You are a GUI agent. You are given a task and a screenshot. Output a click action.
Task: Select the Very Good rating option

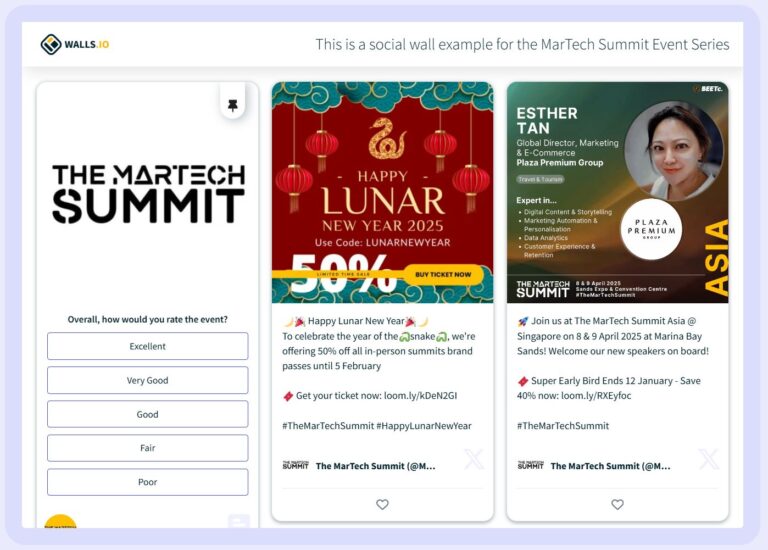[147, 380]
